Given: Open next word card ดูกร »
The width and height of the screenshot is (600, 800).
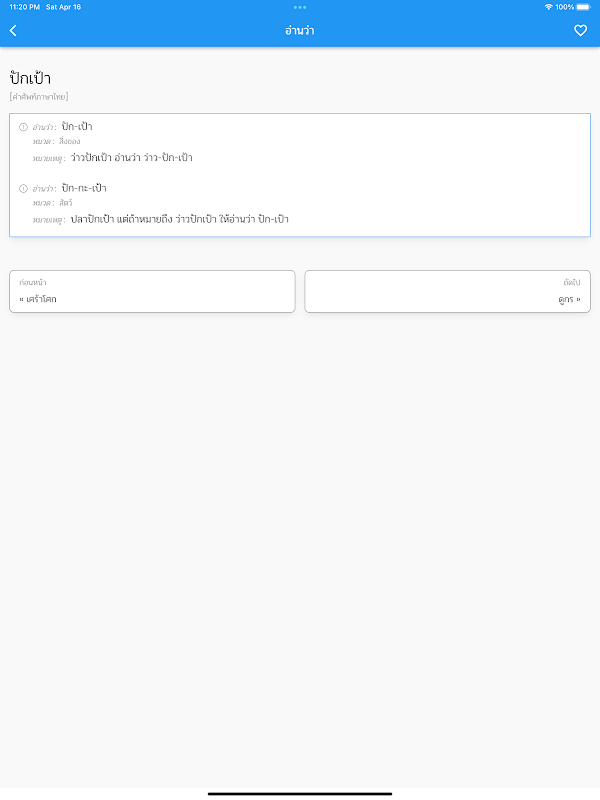Looking at the screenshot, I should [447, 291].
